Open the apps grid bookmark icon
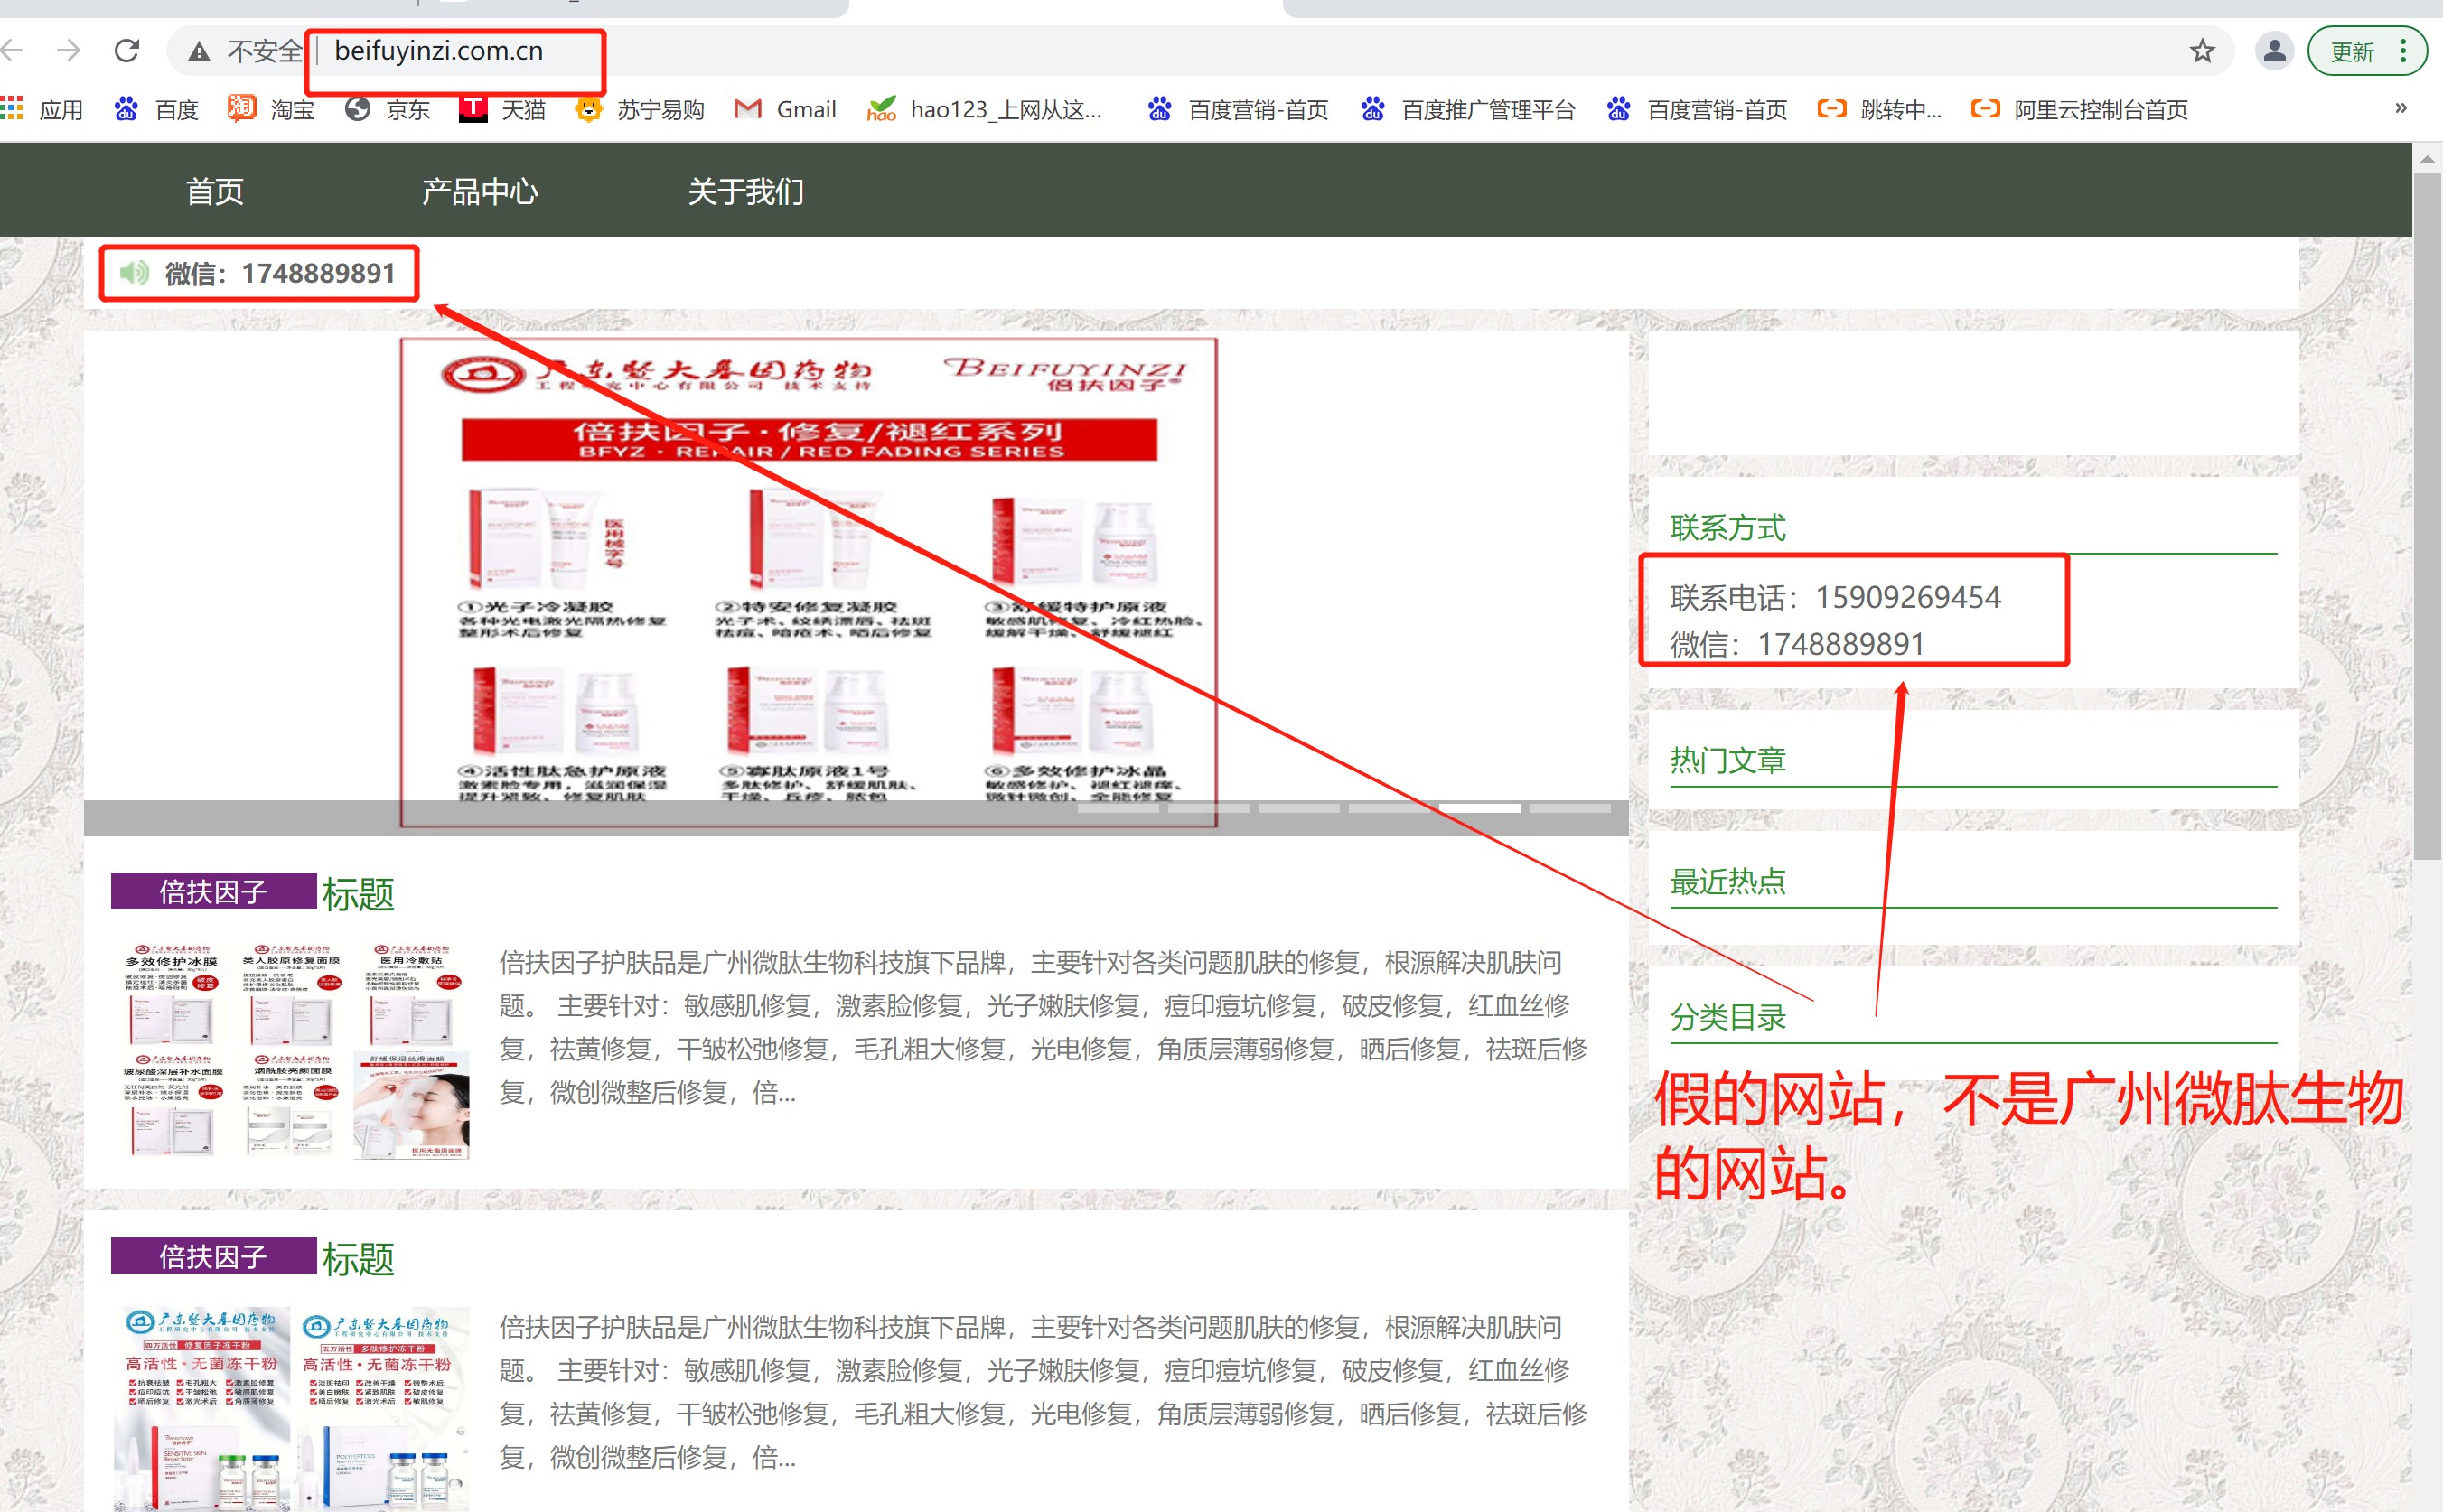Image resolution: width=2443 pixels, height=1512 pixels. [x=12, y=108]
